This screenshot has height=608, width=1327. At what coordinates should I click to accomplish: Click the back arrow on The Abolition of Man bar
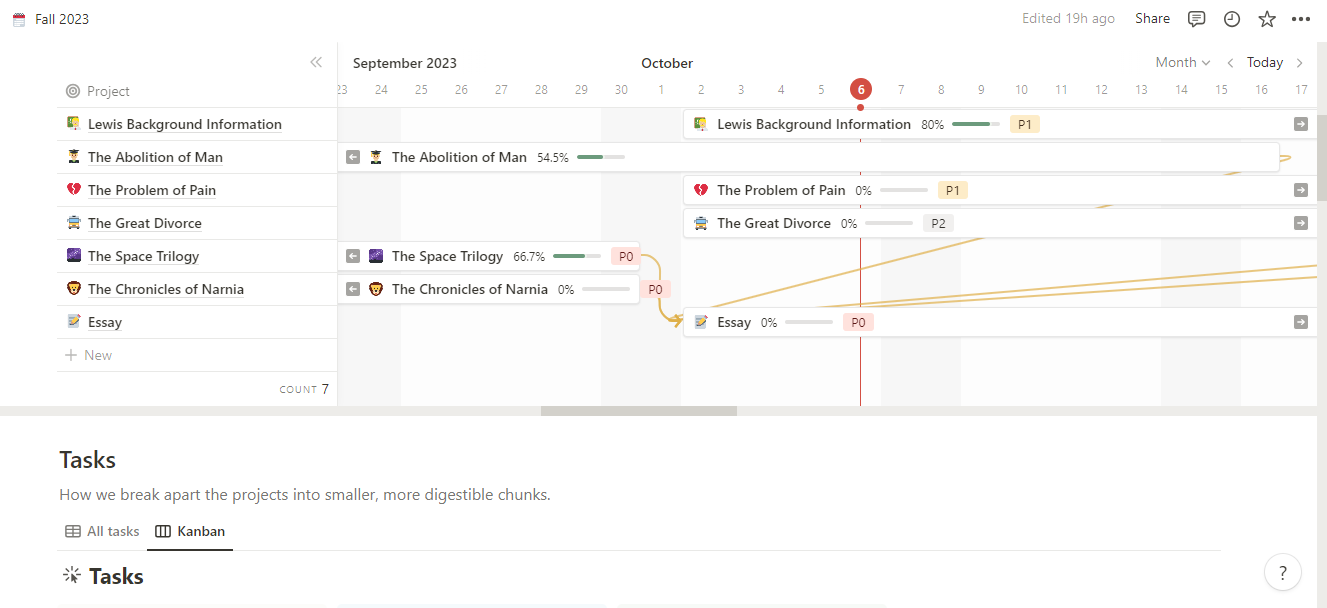353,157
